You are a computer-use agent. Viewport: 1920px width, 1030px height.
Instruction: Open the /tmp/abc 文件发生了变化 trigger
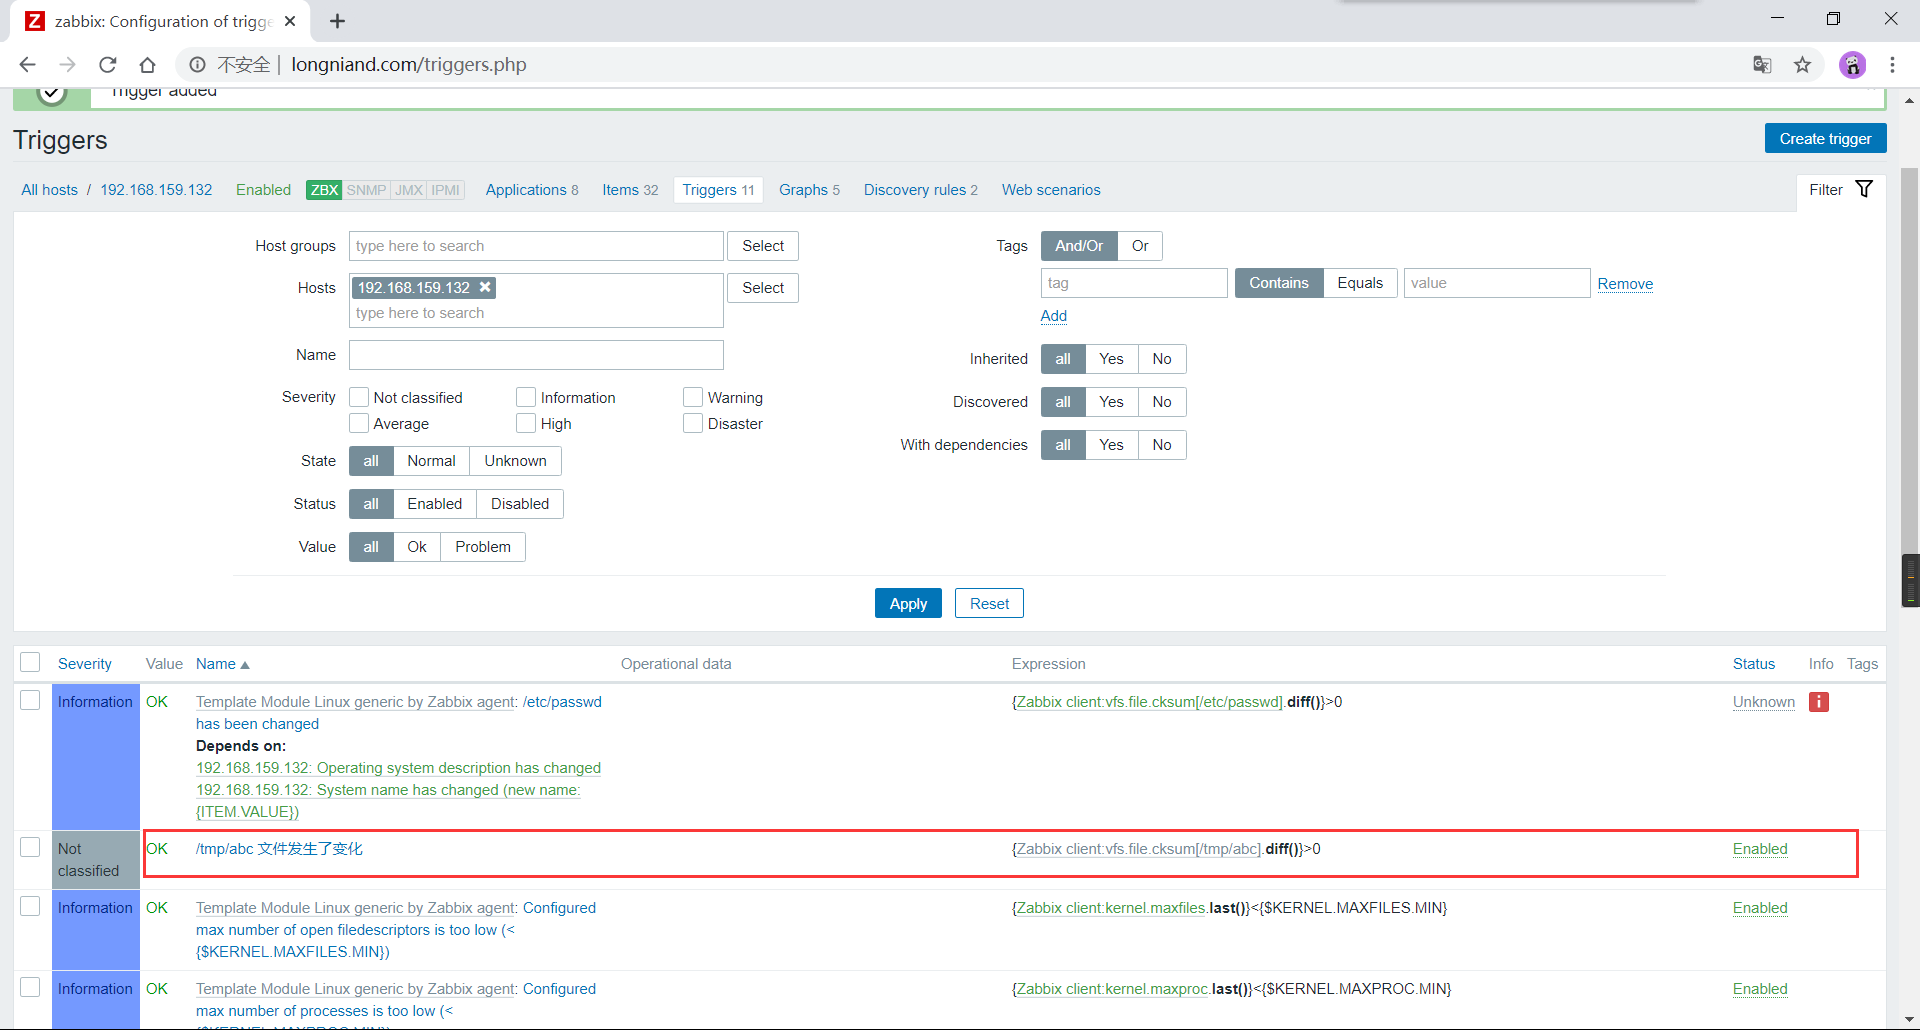[279, 849]
